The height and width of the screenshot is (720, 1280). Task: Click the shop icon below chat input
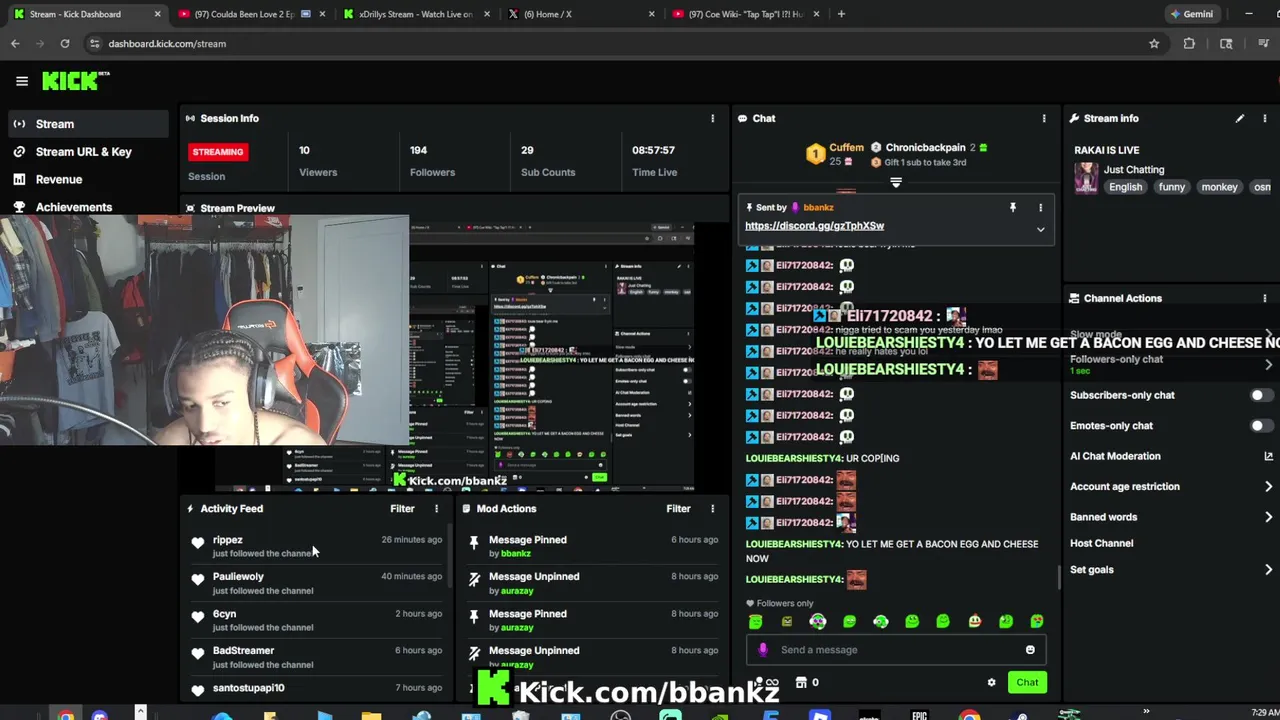point(801,683)
